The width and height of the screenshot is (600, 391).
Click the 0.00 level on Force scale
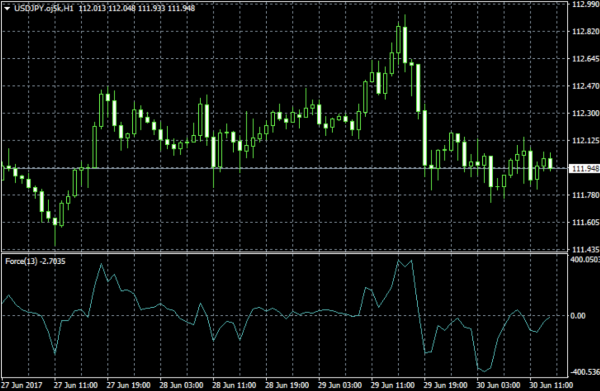point(578,316)
